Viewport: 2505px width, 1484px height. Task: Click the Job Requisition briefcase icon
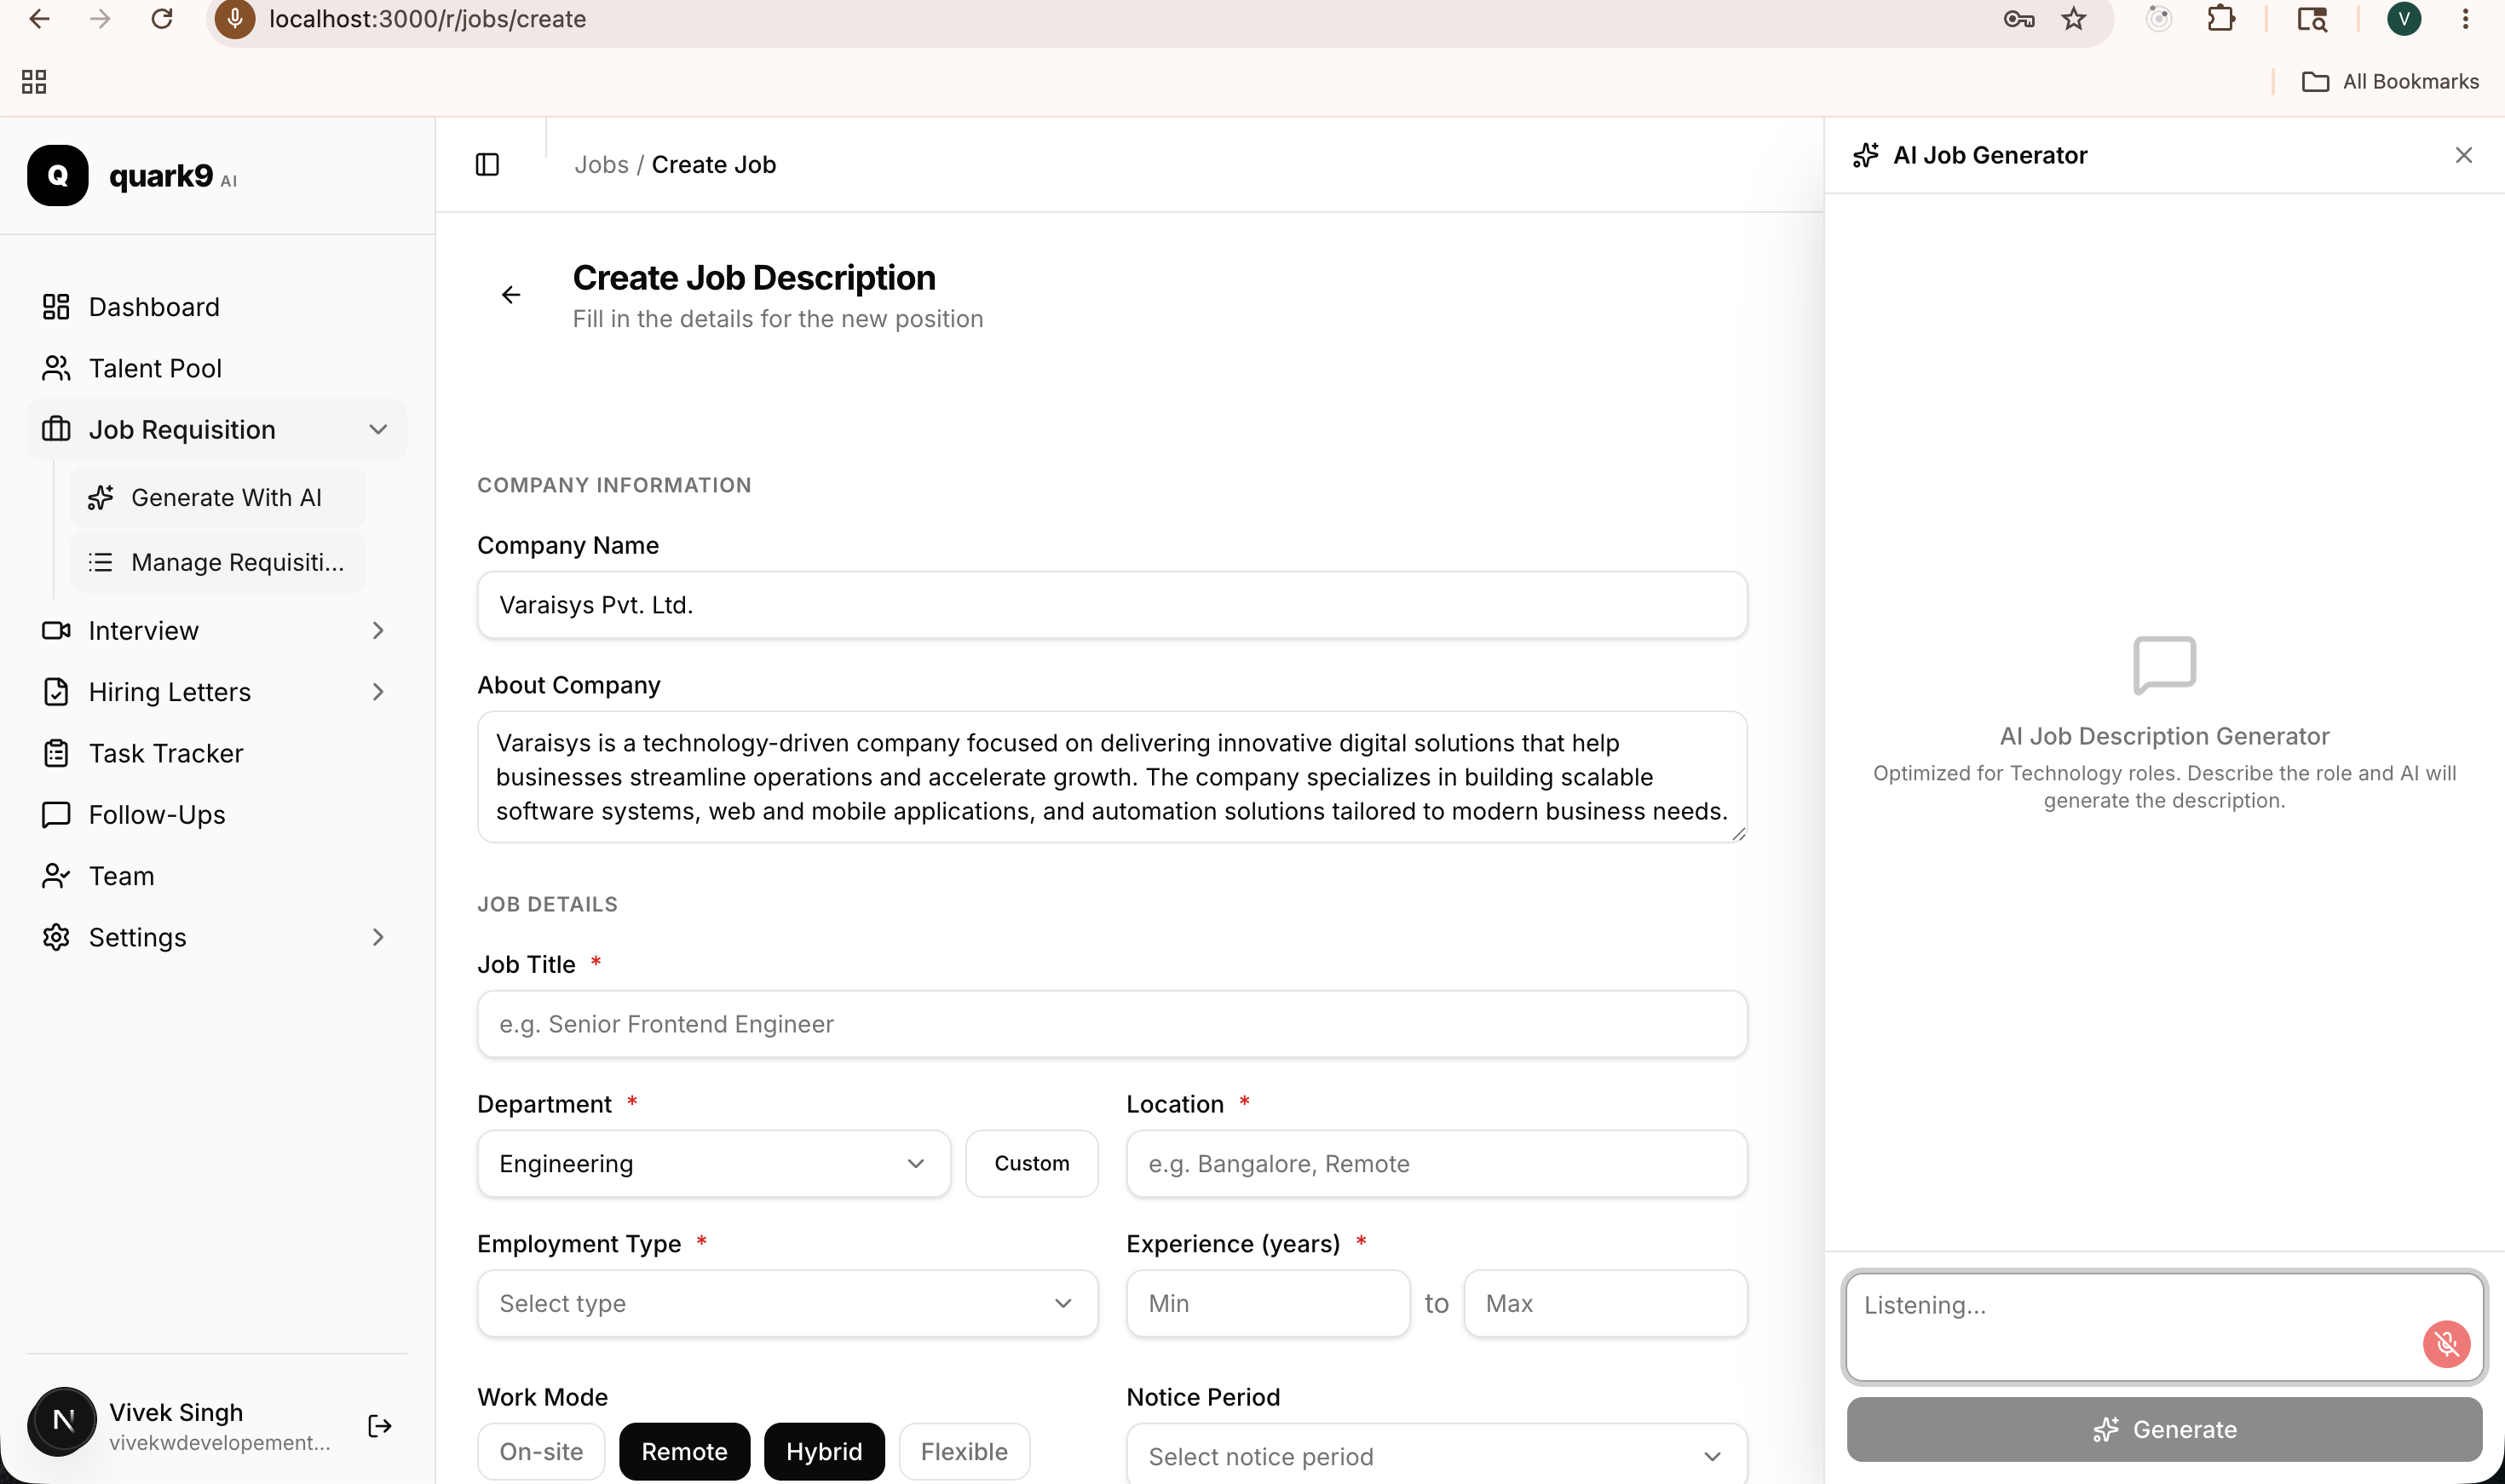tap(56, 430)
